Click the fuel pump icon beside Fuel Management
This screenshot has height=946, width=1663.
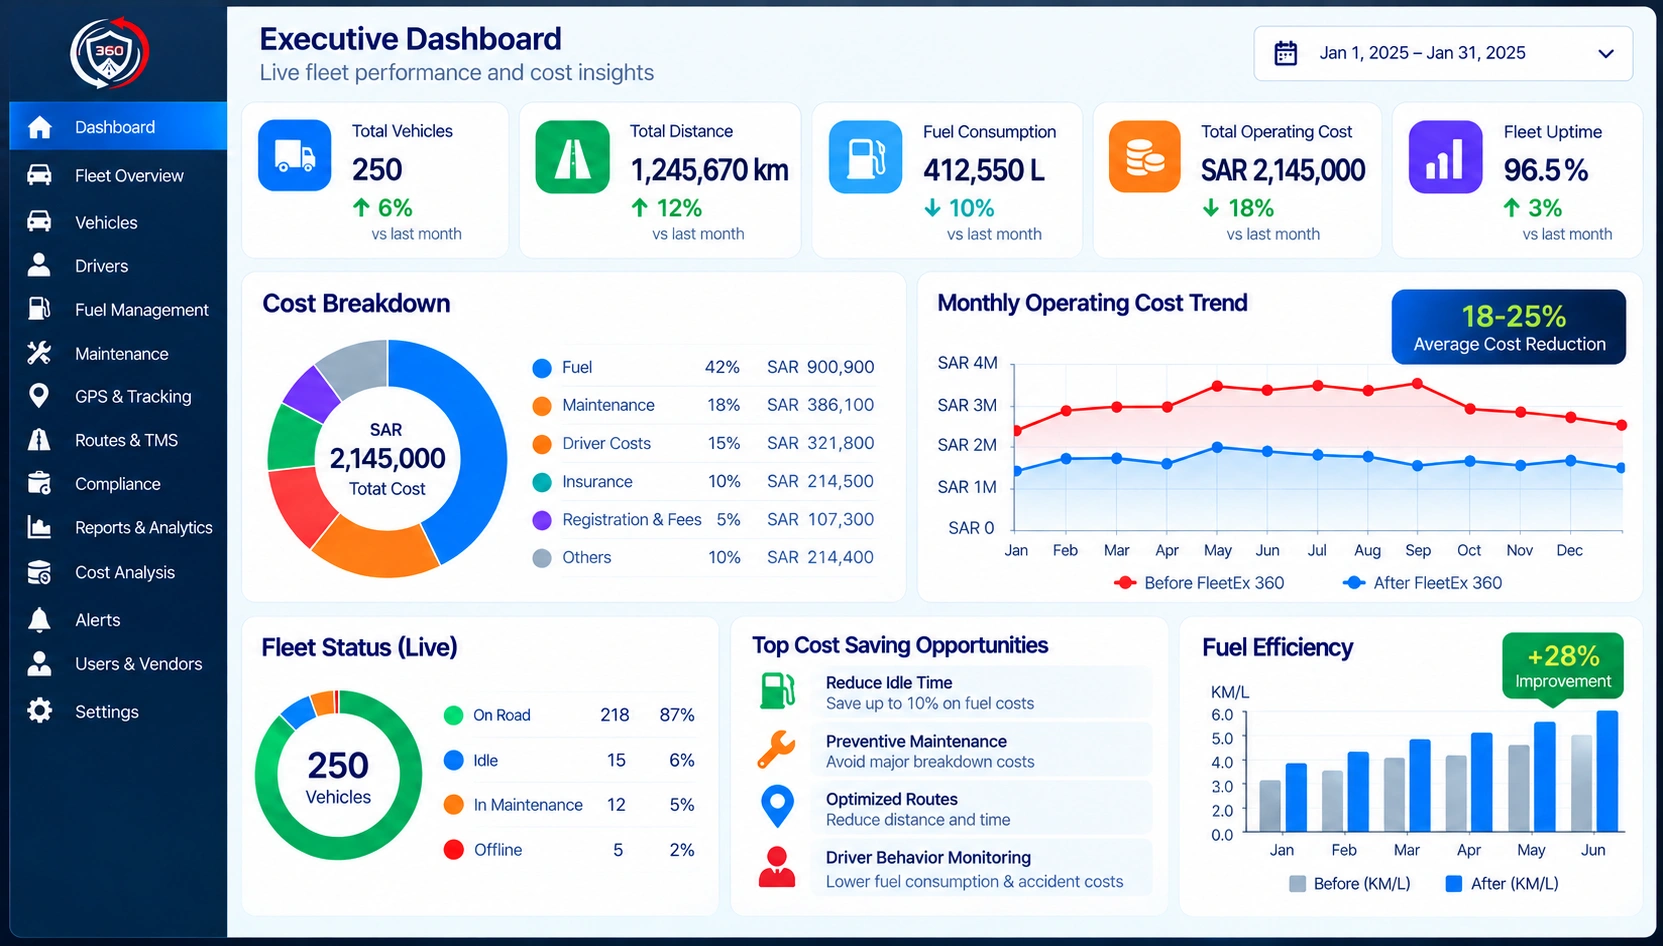point(39,309)
